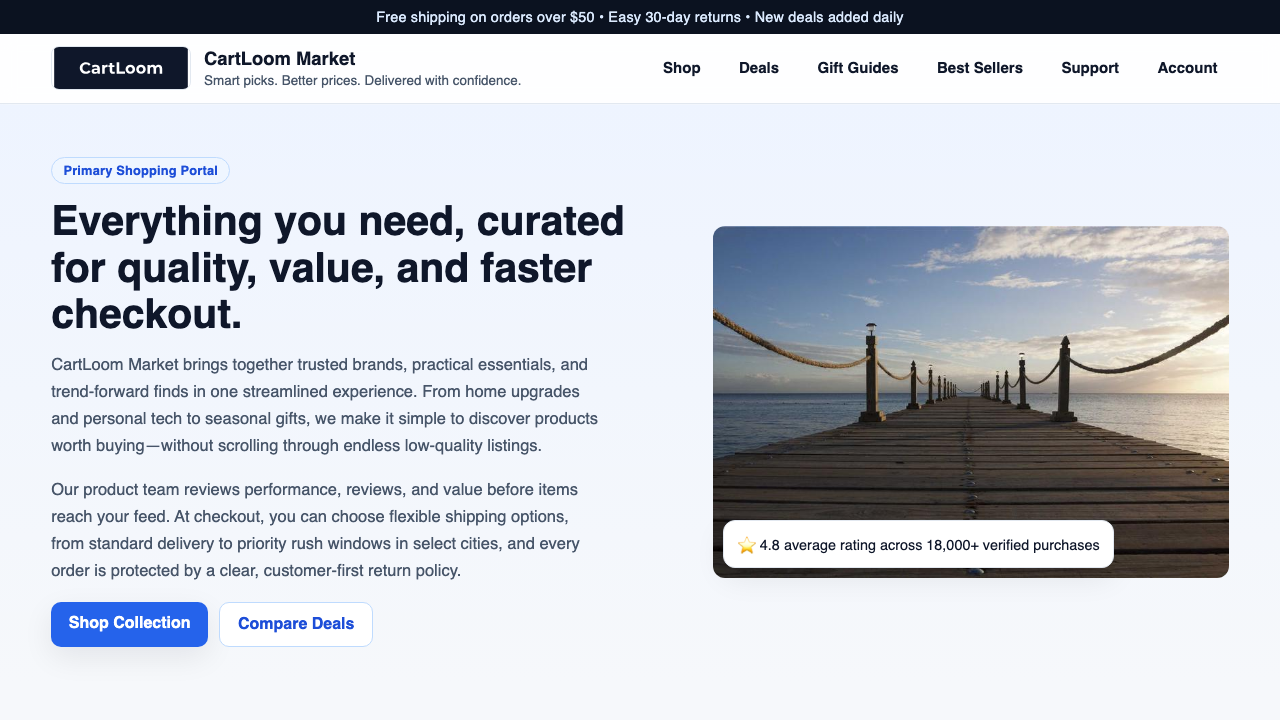Click the Smart picks tagline under CartLoom Market
The width and height of the screenshot is (1280, 720).
point(362,80)
